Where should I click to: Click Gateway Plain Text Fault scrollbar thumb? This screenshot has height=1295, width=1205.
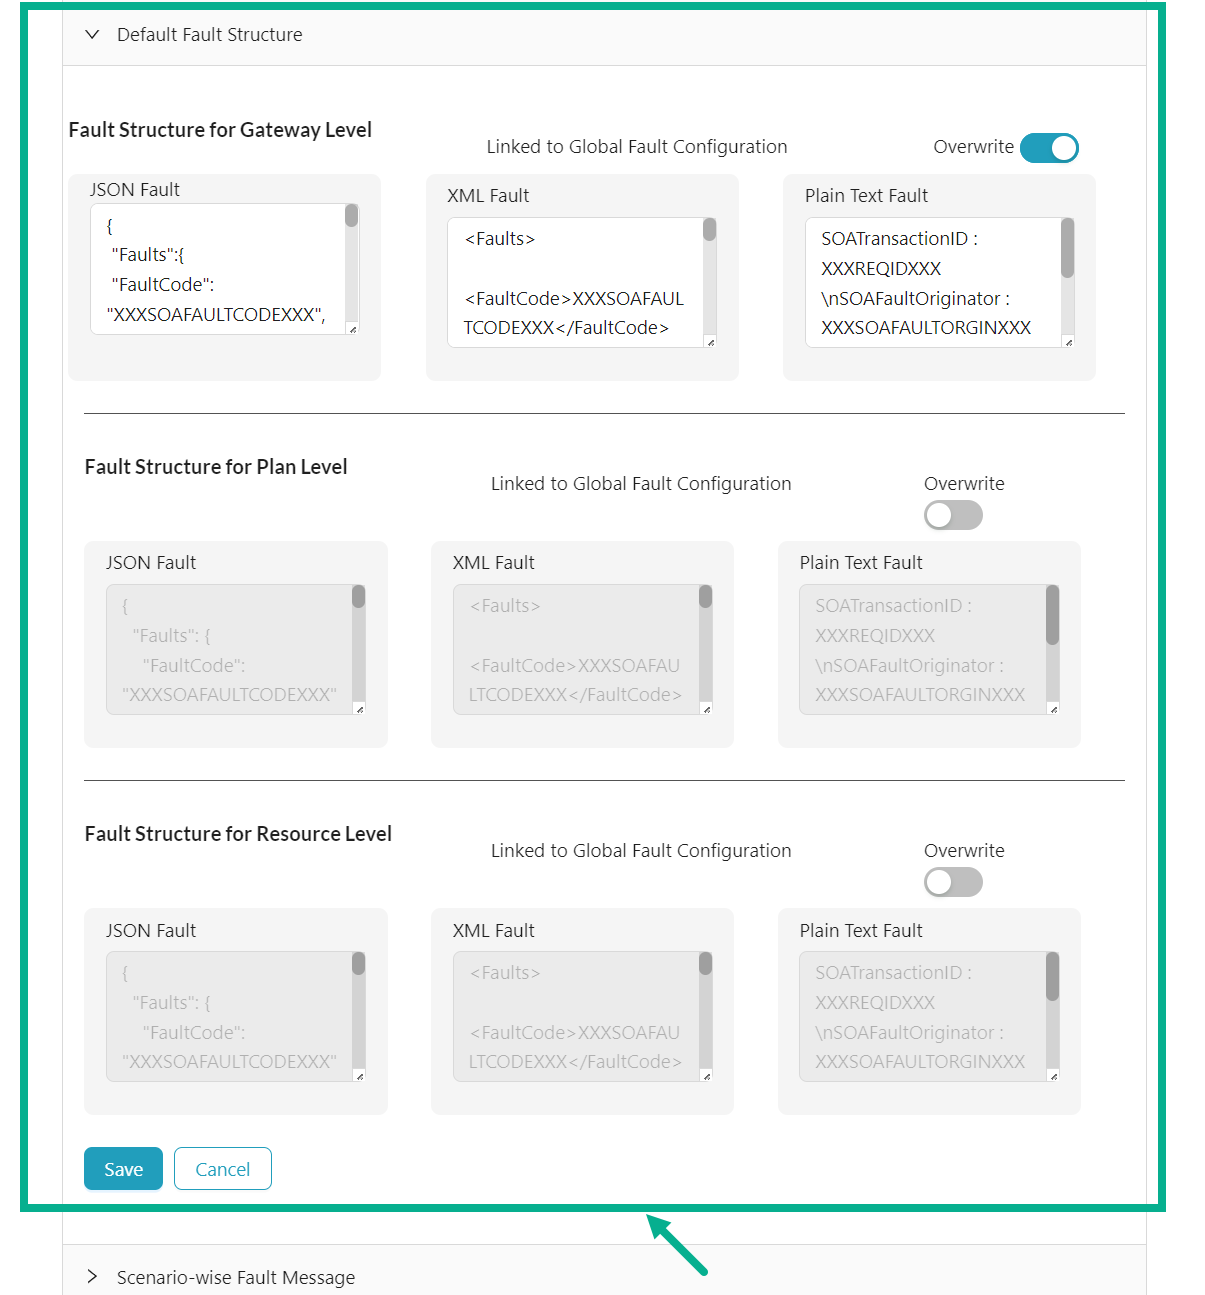tap(1067, 248)
